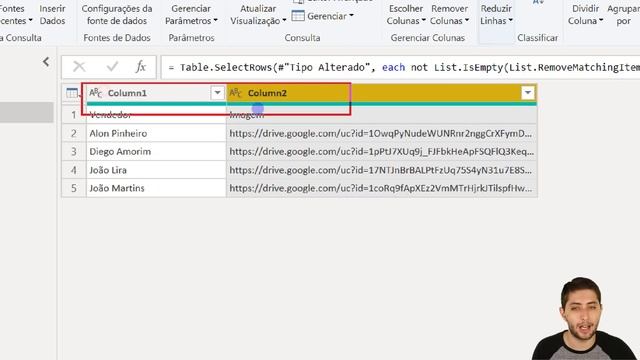This screenshot has height=360, width=640.
Task: Click Inserir Dados button
Action: click(52, 15)
